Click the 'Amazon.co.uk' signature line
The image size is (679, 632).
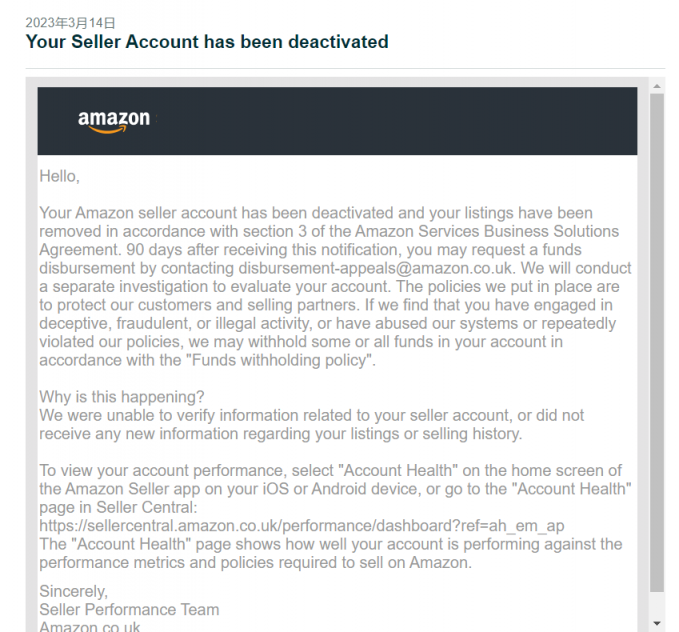coord(90,627)
